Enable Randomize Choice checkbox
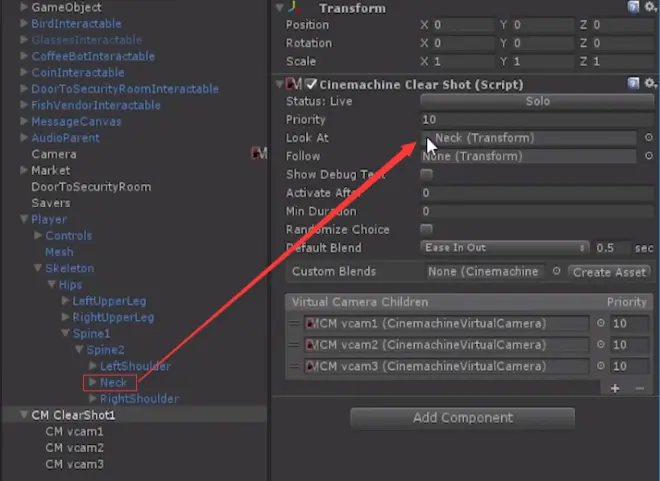This screenshot has width=660, height=481. 426,229
